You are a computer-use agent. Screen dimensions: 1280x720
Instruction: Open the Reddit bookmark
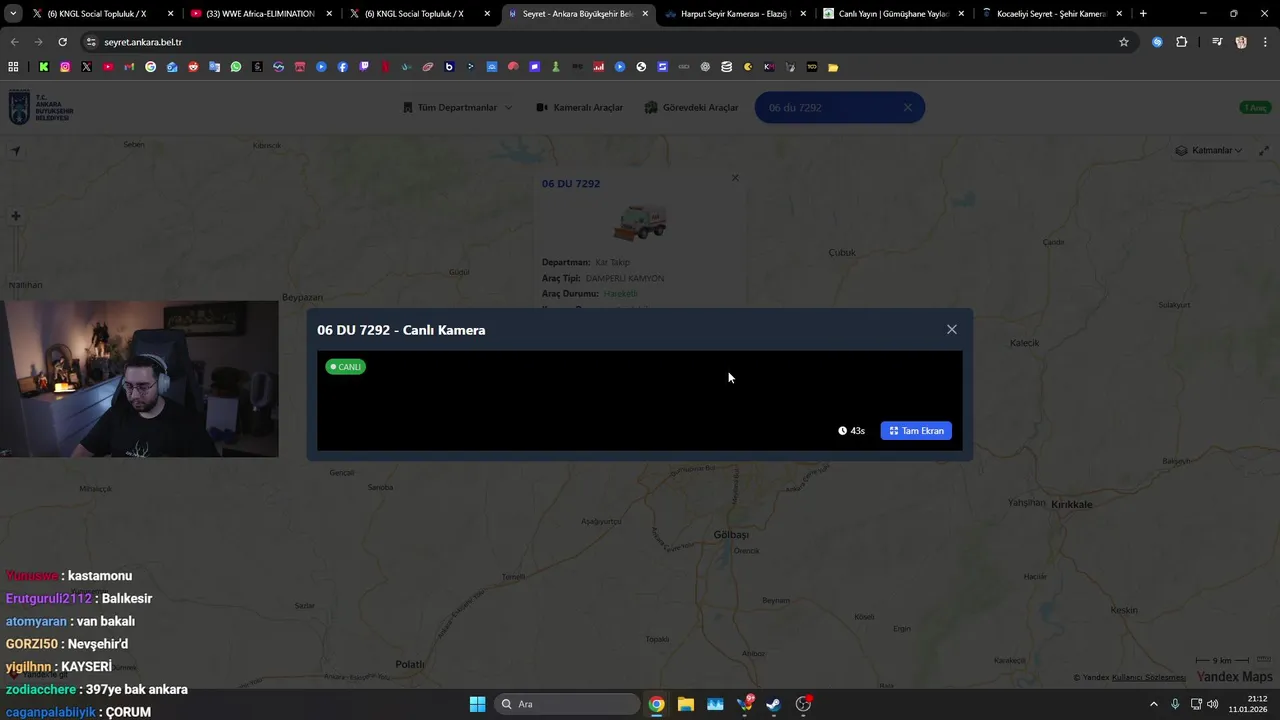[x=193, y=67]
